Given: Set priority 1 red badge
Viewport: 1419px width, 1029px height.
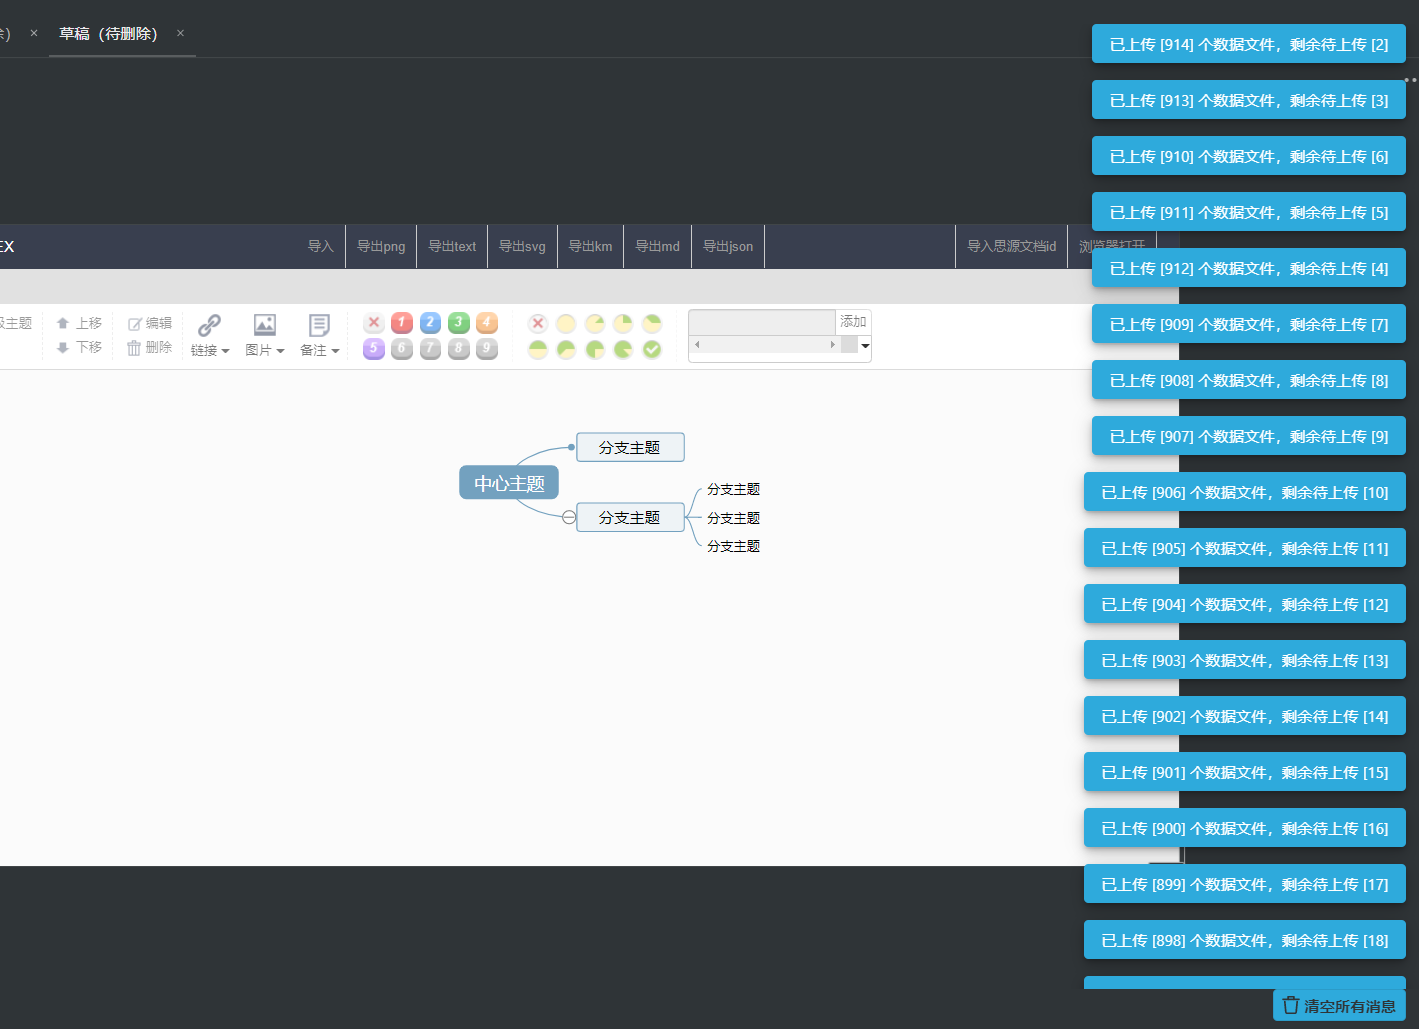Looking at the screenshot, I should point(402,322).
